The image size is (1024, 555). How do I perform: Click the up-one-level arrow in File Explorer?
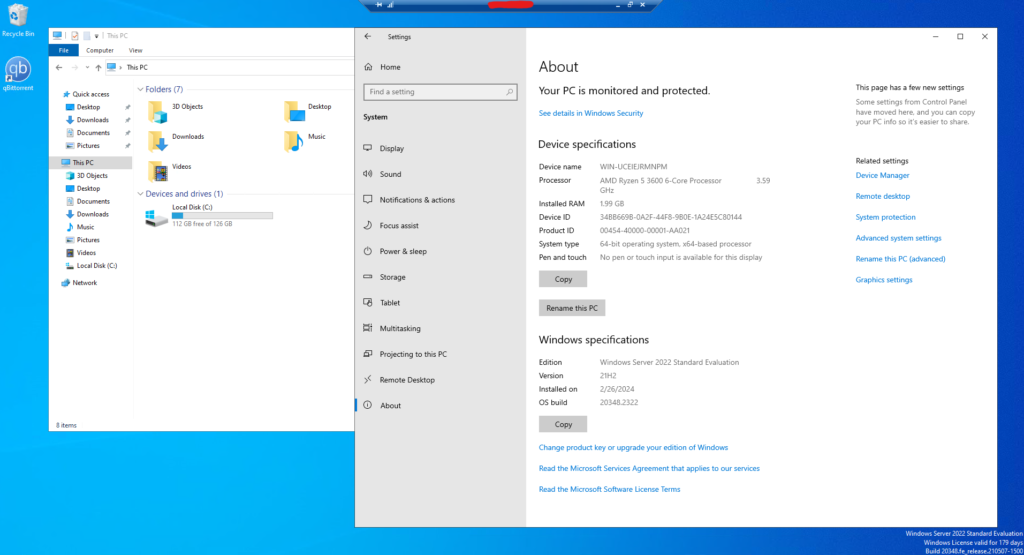point(98,67)
